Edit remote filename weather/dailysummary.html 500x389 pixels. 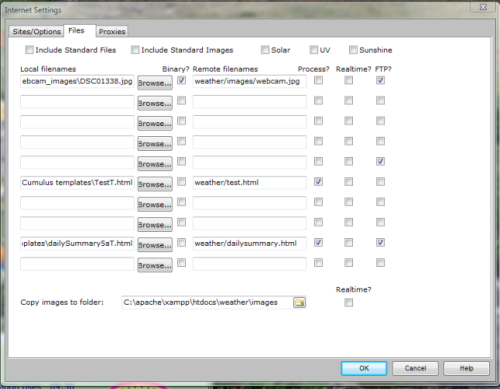[249, 243]
